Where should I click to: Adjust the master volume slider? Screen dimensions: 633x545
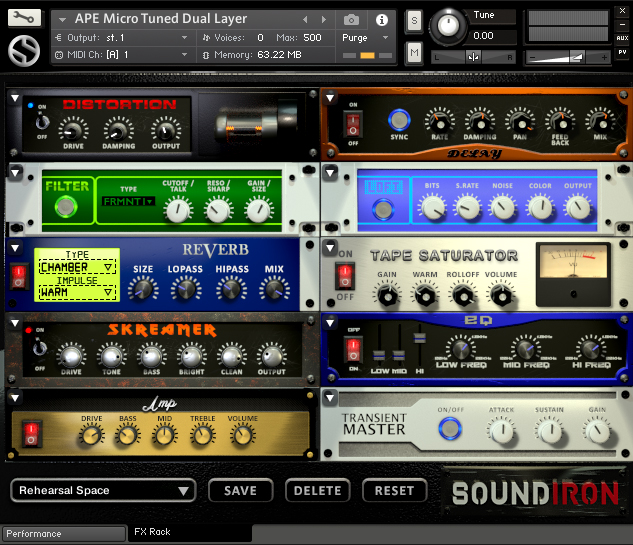[x=568, y=57]
